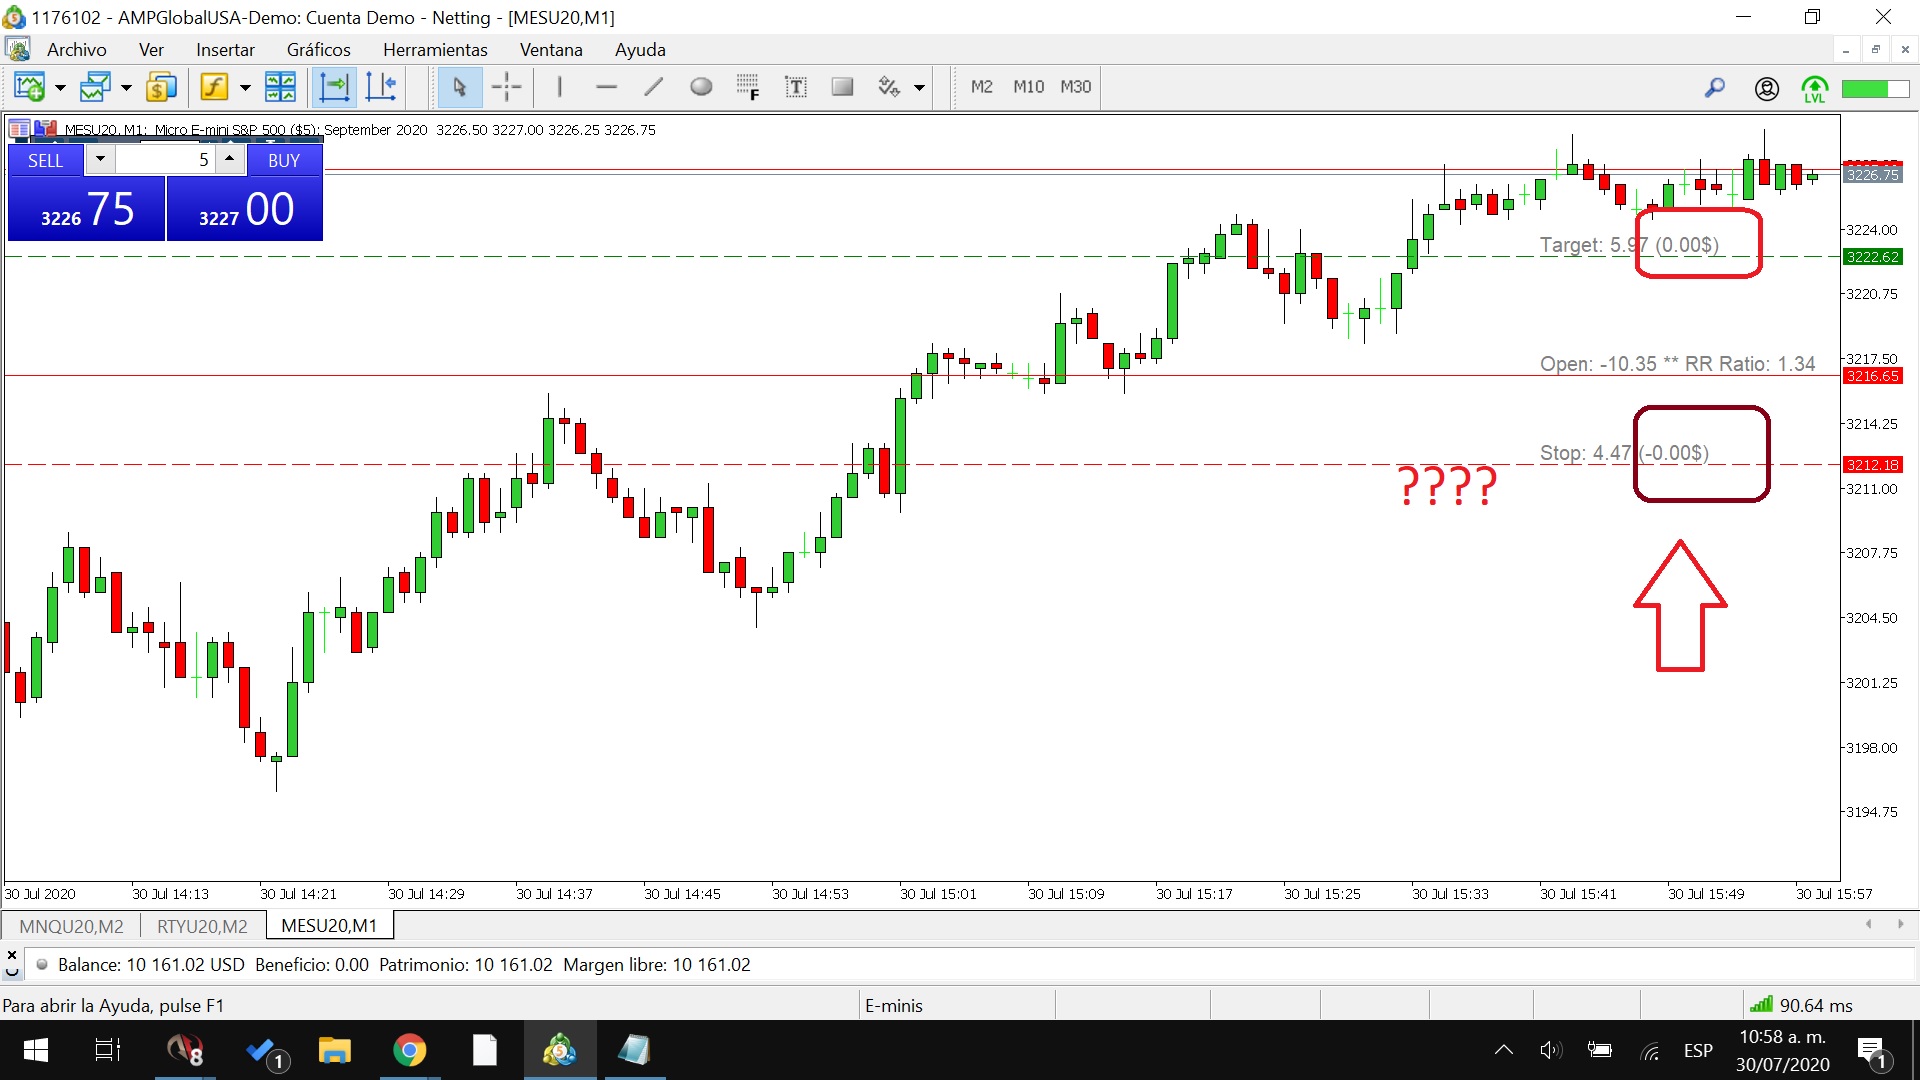Screen dimensions: 1920x1080
Task: Click the search magnifier icon
Action: (x=1714, y=88)
